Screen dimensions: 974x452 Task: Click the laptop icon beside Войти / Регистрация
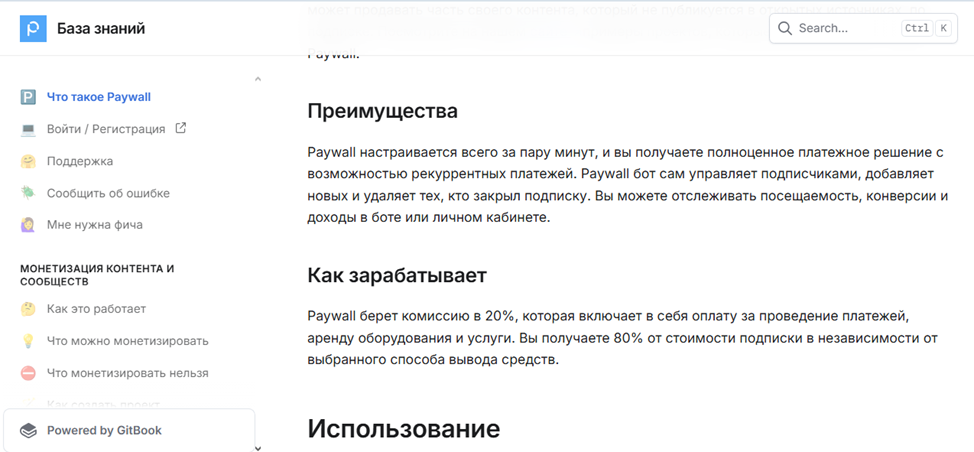28,130
